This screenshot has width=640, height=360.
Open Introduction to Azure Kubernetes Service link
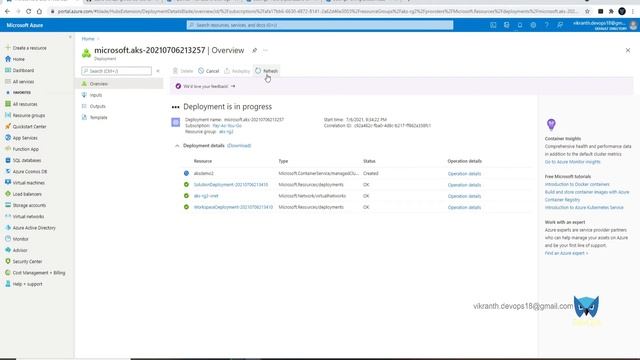click(x=584, y=208)
